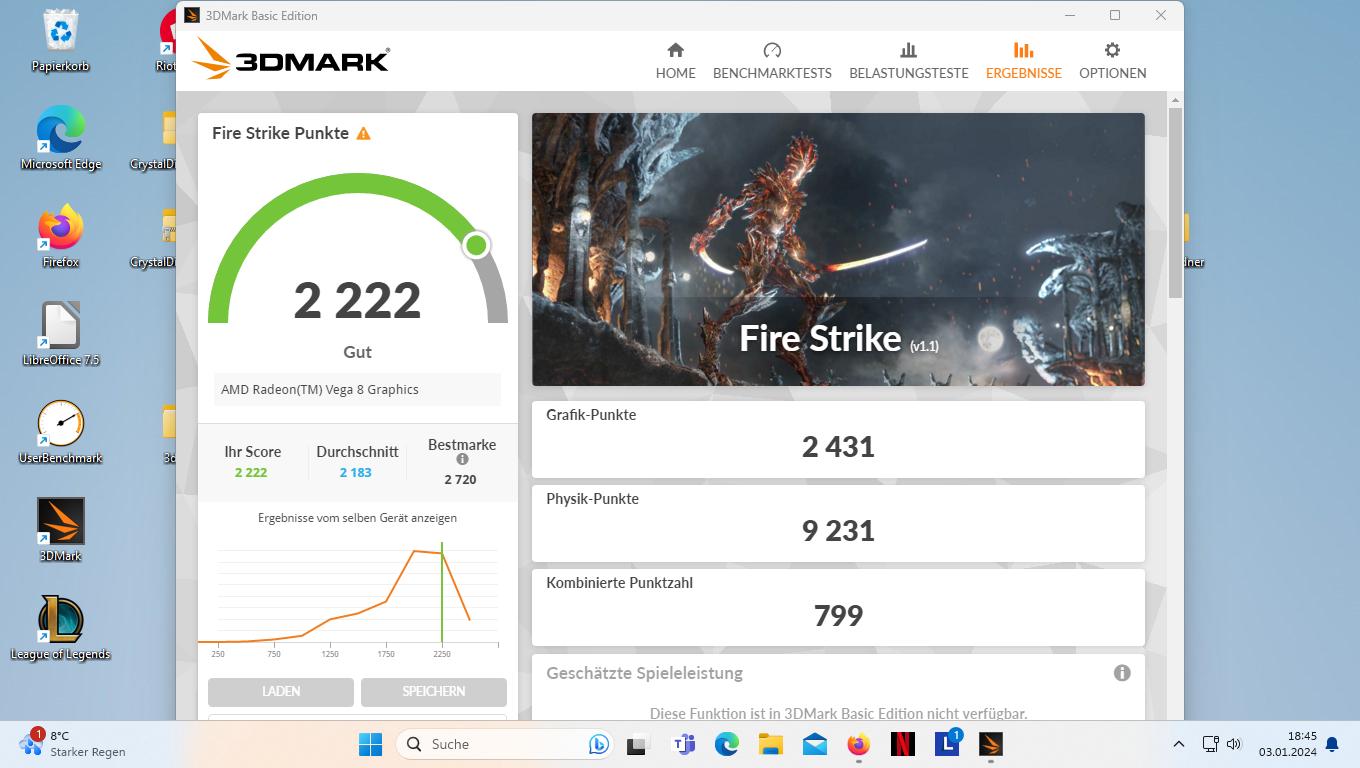Screen dimensions: 1360x768
Task: Open the Papierkorb desktop icon
Action: [x=61, y=42]
